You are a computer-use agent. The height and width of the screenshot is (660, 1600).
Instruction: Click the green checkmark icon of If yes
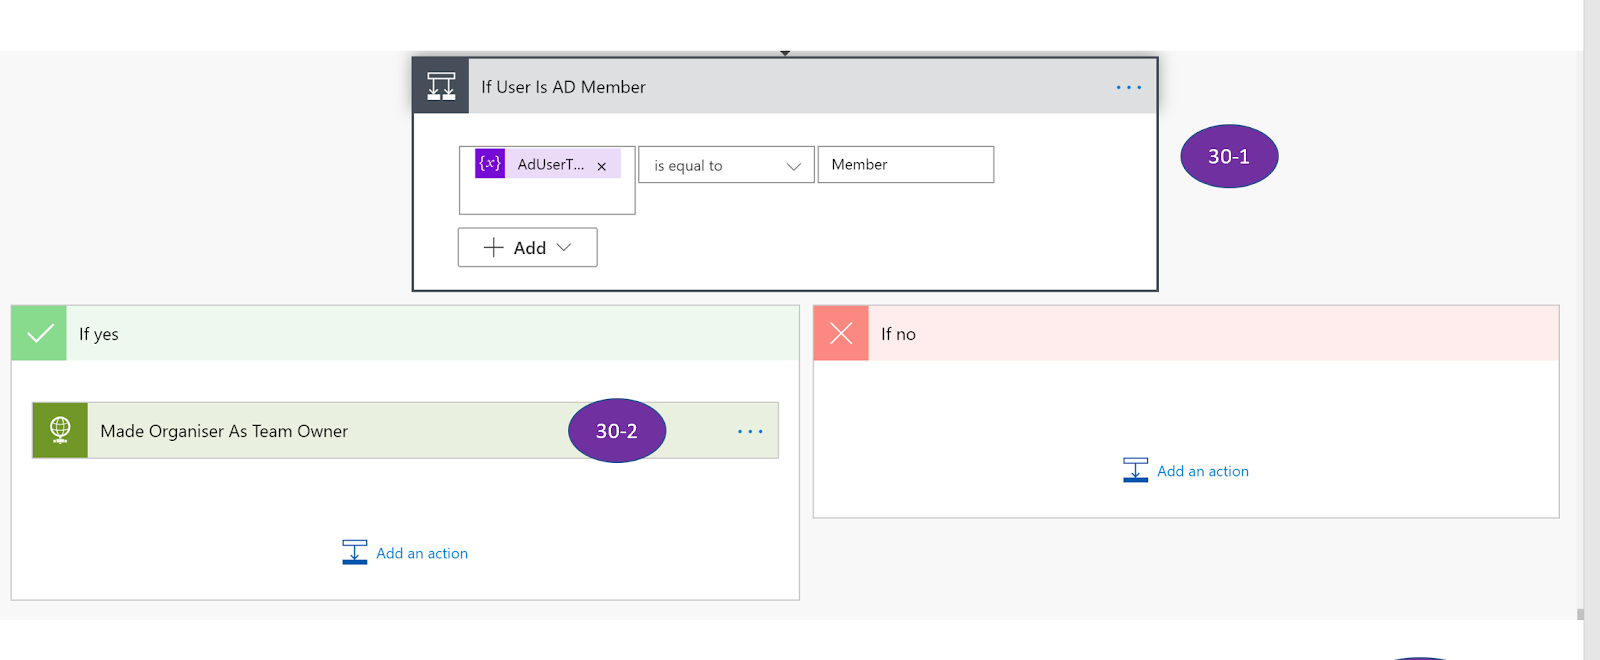coord(40,334)
